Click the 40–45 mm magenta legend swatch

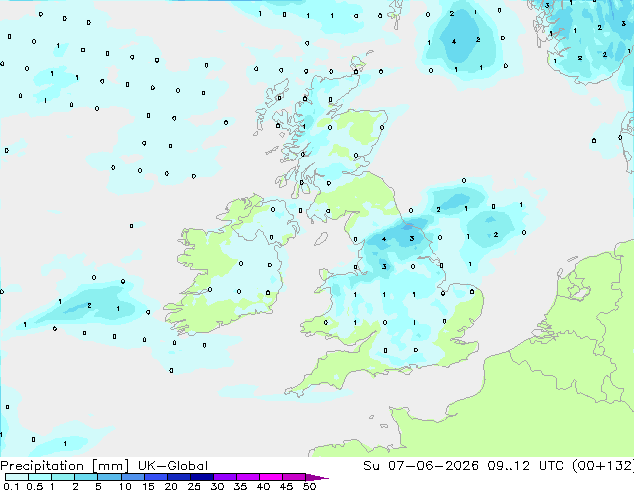[271, 477]
